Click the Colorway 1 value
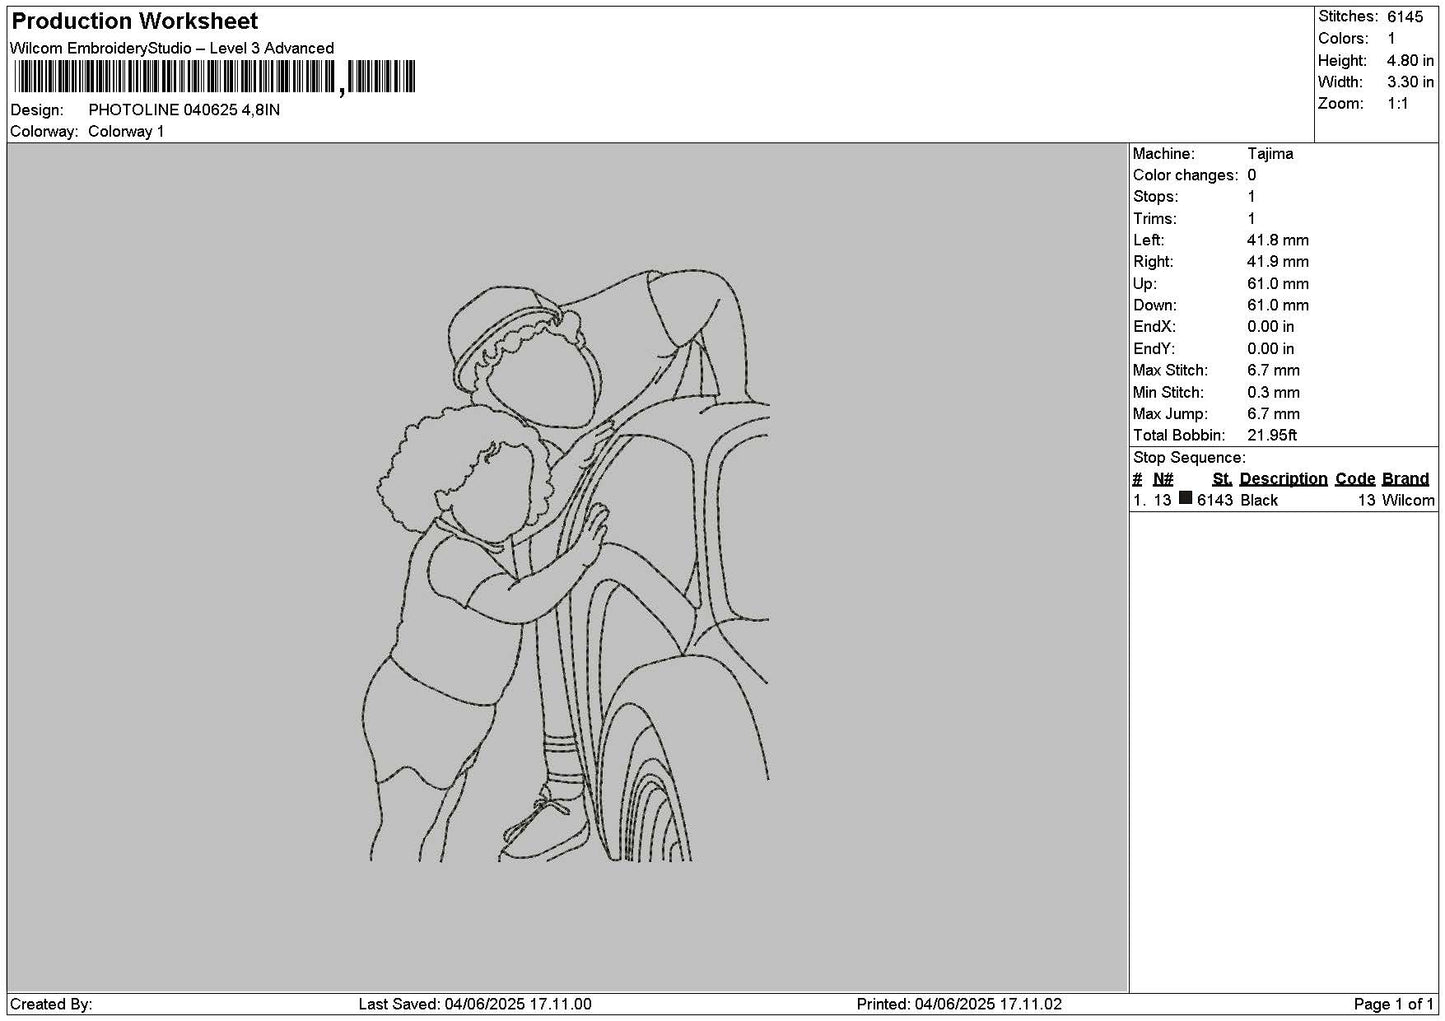The image size is (1445, 1021). pos(126,132)
